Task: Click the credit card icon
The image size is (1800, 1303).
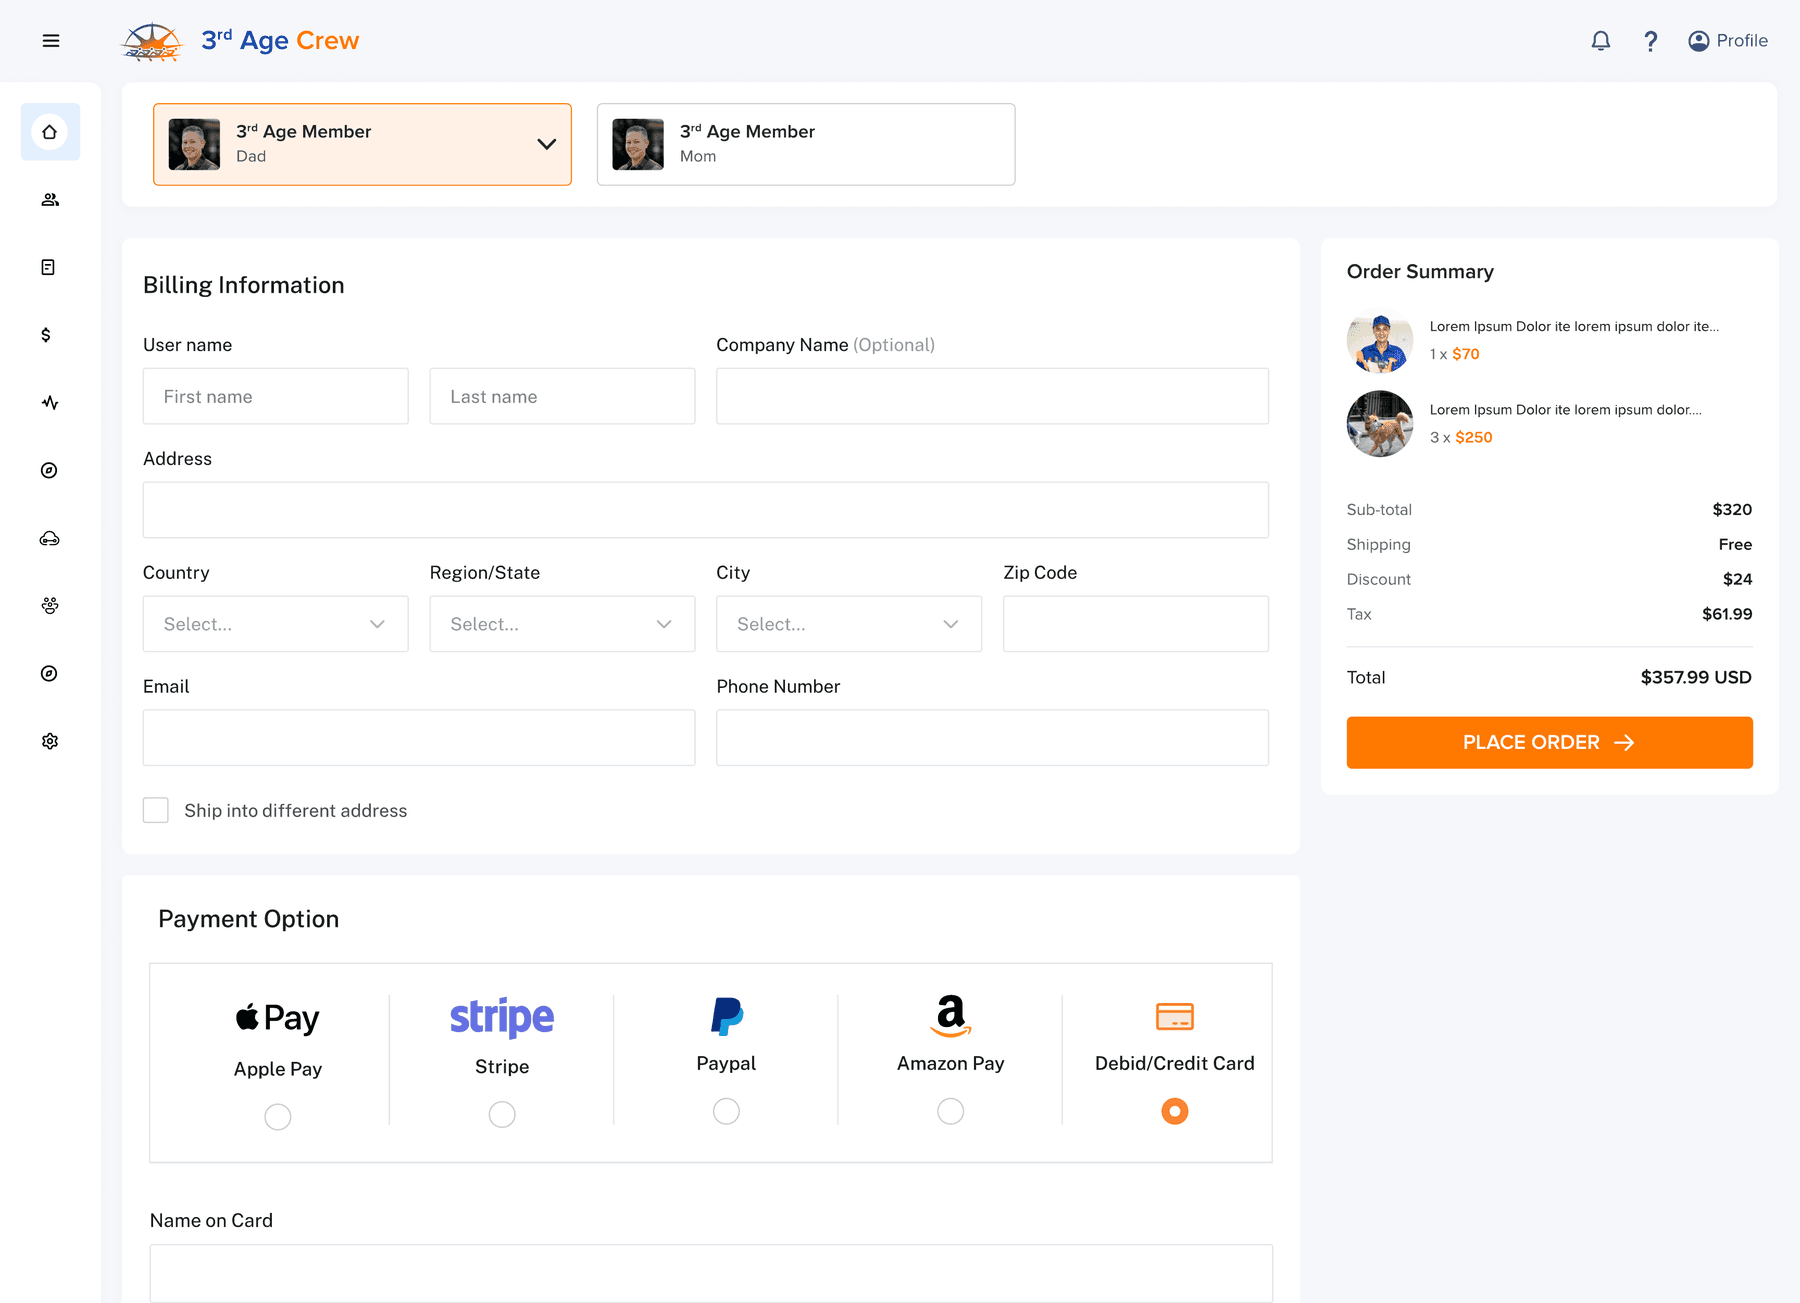Action: (1175, 1016)
